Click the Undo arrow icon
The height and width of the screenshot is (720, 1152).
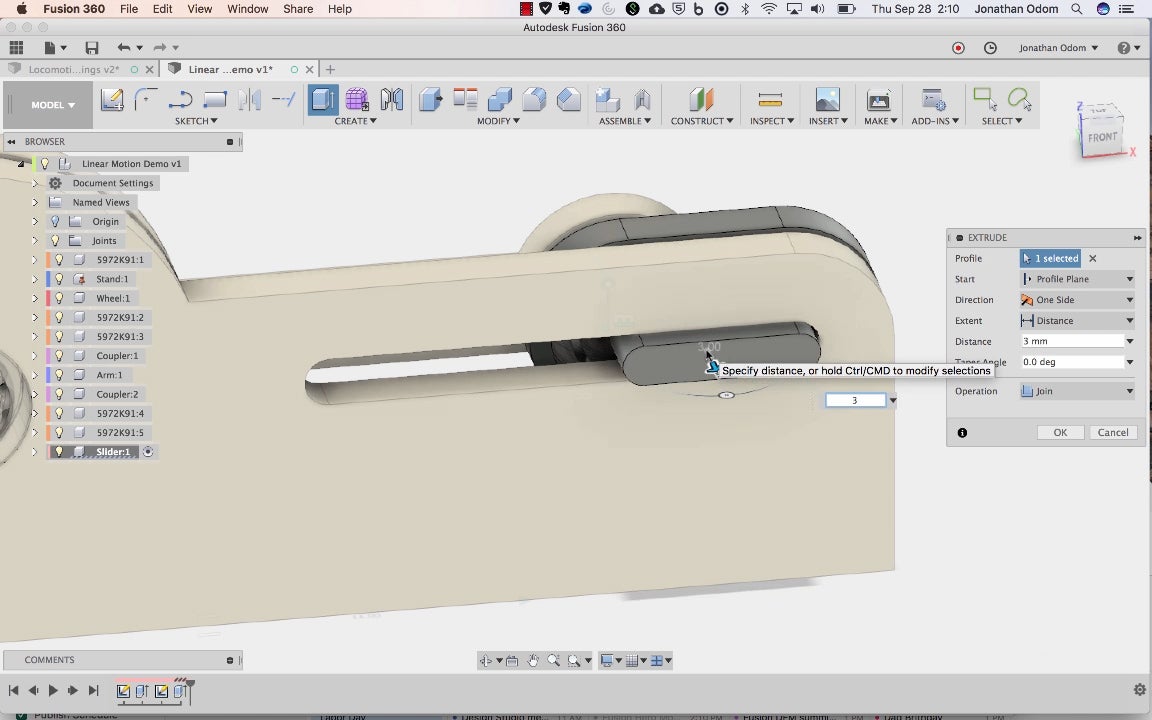(x=123, y=48)
